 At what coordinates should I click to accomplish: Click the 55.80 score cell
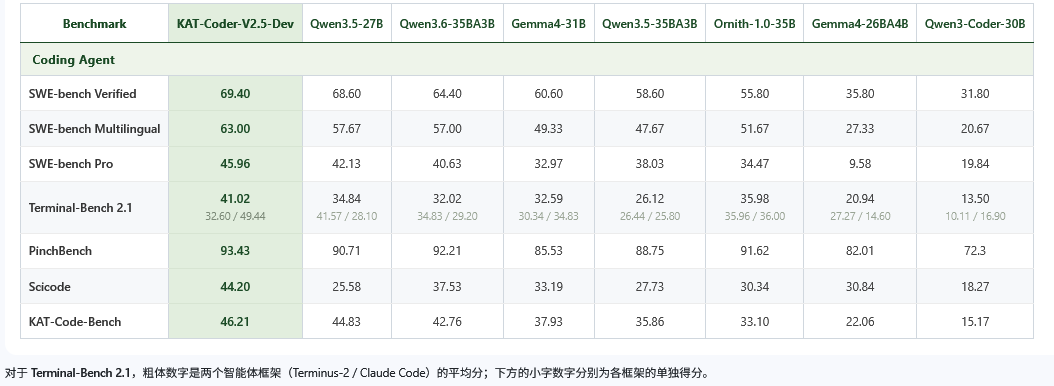tap(754, 93)
